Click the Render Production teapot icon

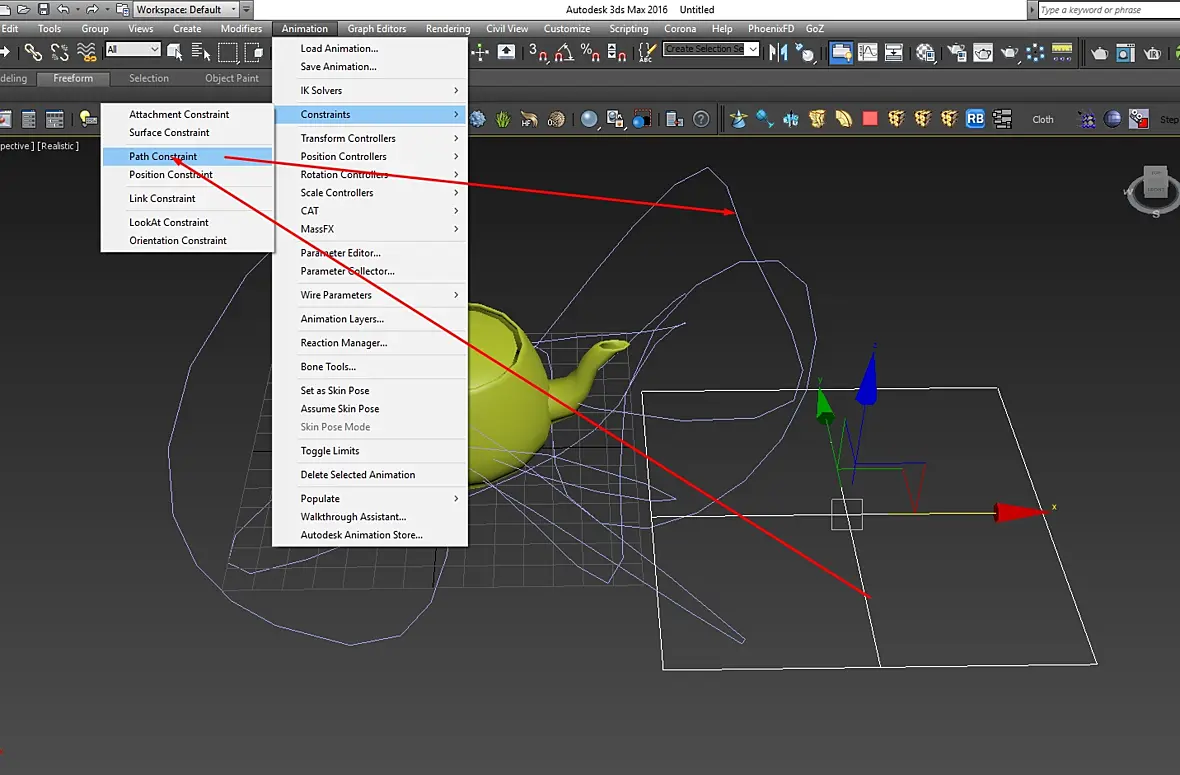[1009, 52]
